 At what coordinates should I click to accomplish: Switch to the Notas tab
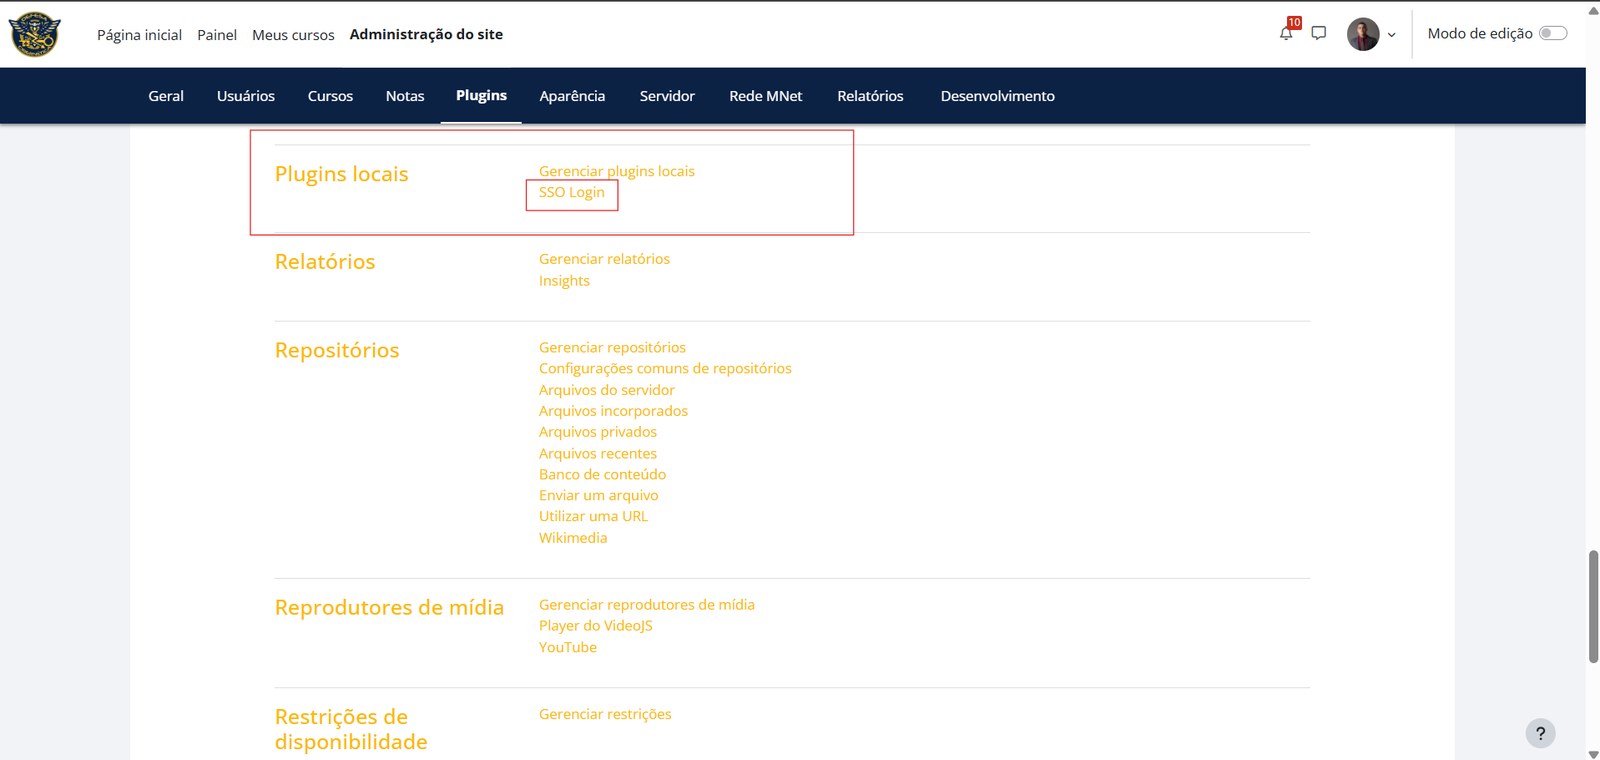[405, 96]
